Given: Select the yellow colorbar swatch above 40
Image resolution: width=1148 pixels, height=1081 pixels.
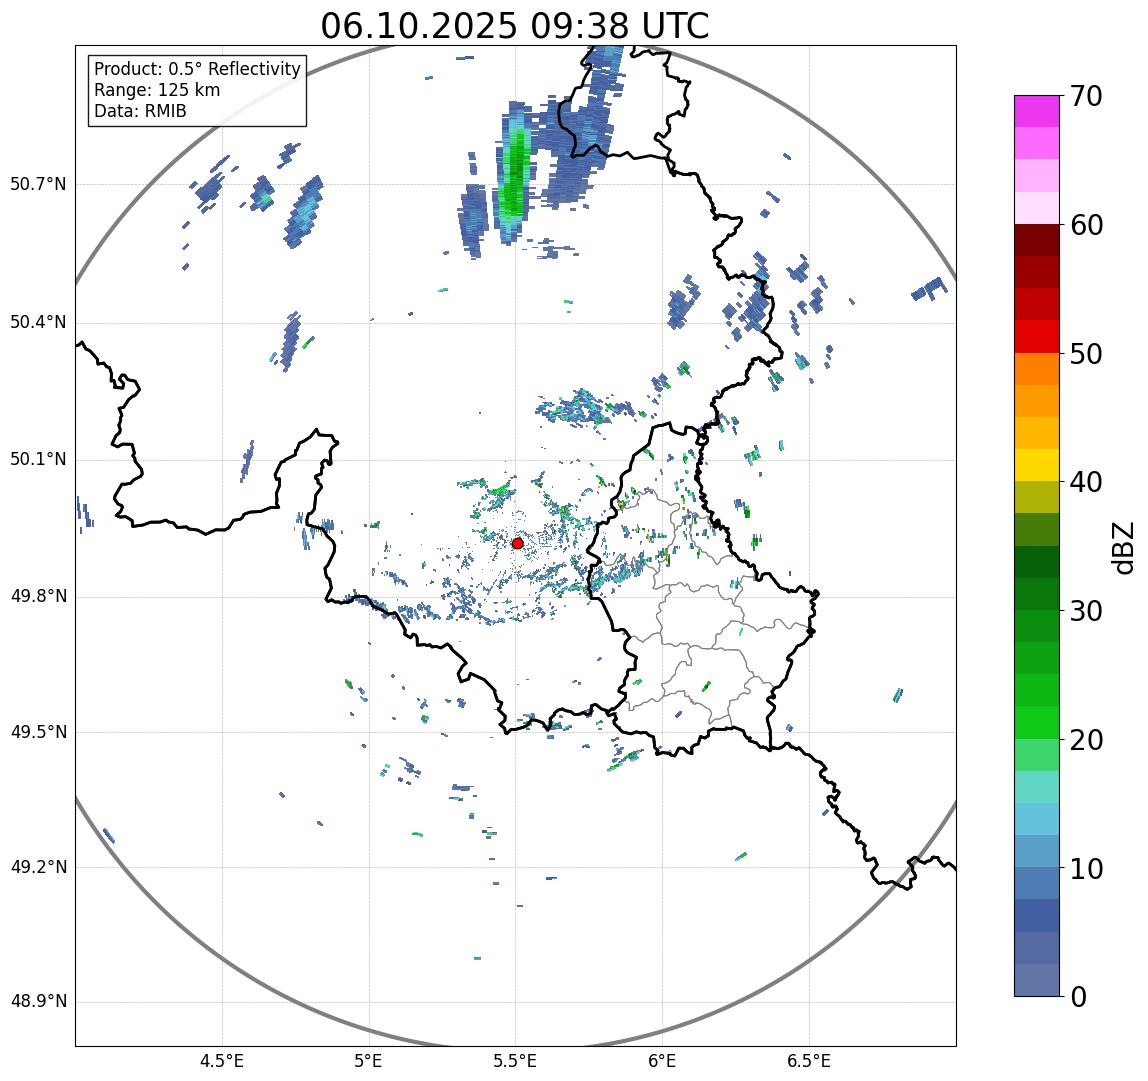Looking at the screenshot, I should (x=1037, y=465).
